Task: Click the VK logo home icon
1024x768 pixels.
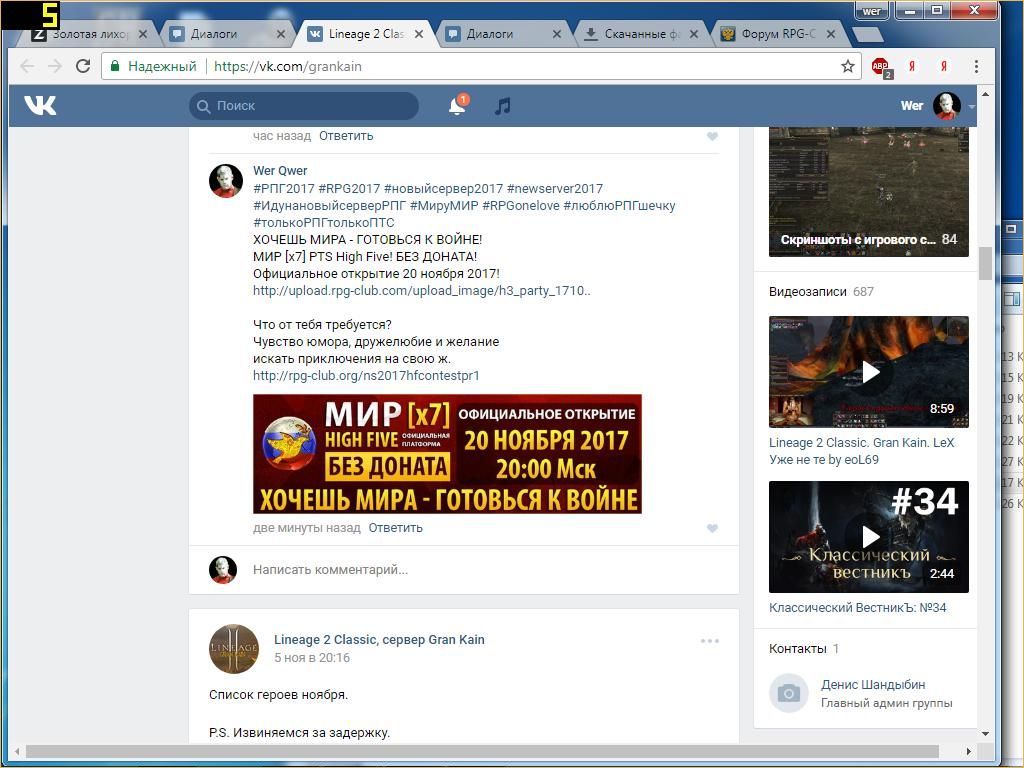Action: tap(40, 105)
